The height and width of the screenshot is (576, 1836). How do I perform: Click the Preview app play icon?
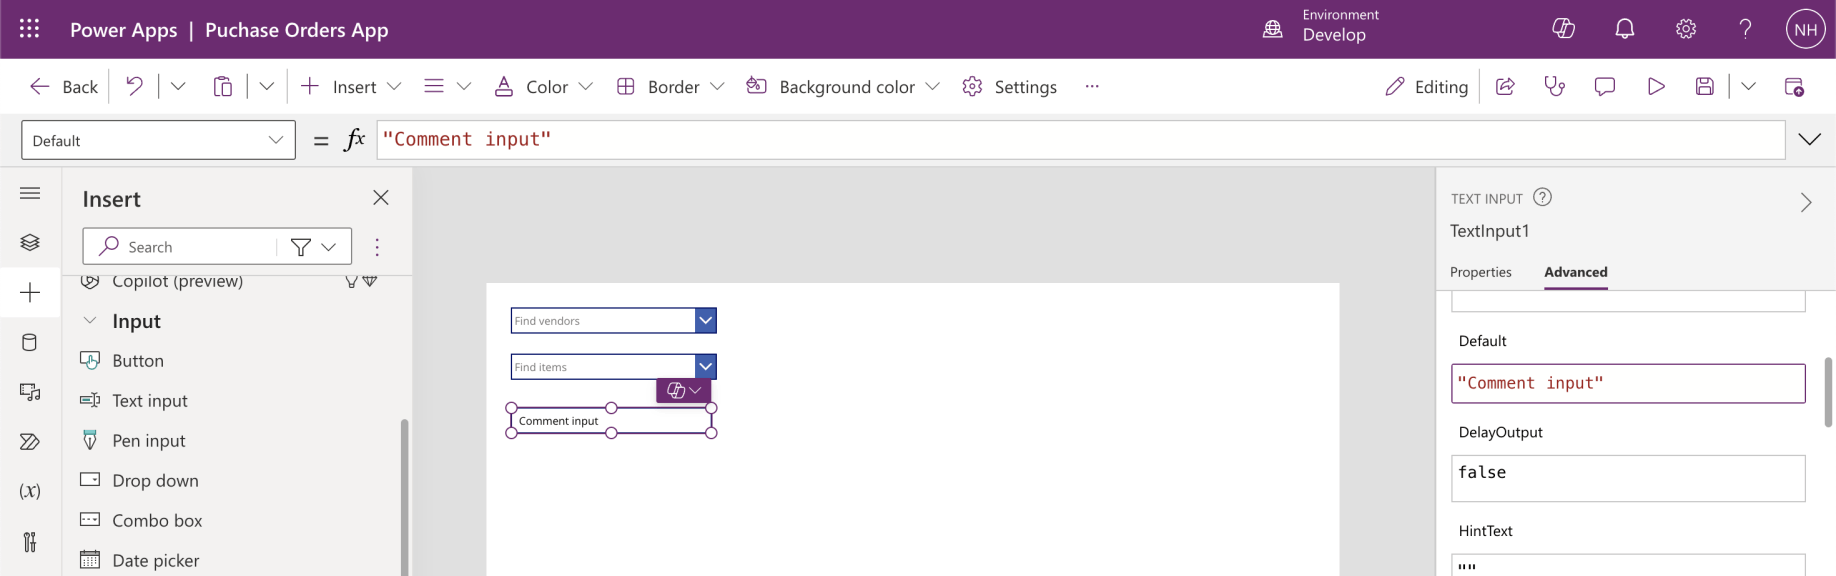[x=1656, y=87]
